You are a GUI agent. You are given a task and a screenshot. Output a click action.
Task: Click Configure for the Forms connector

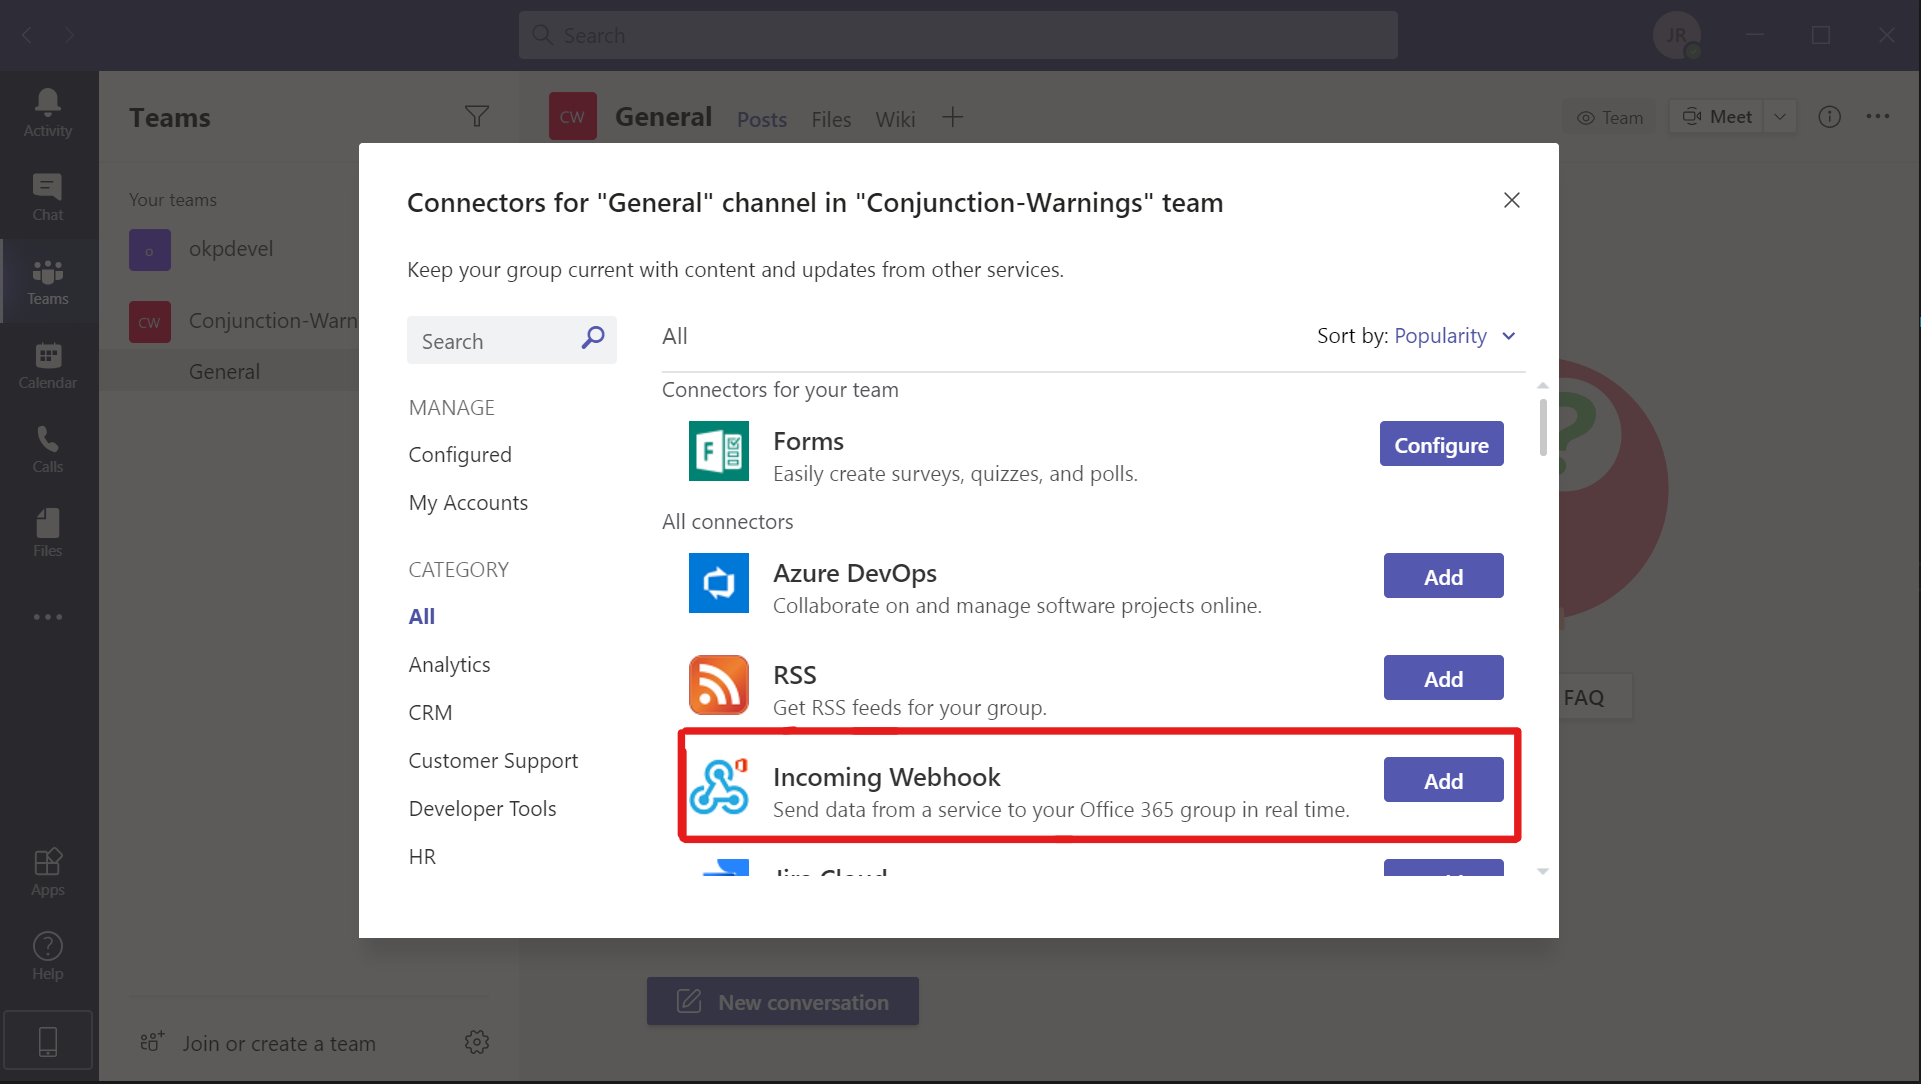coord(1441,444)
